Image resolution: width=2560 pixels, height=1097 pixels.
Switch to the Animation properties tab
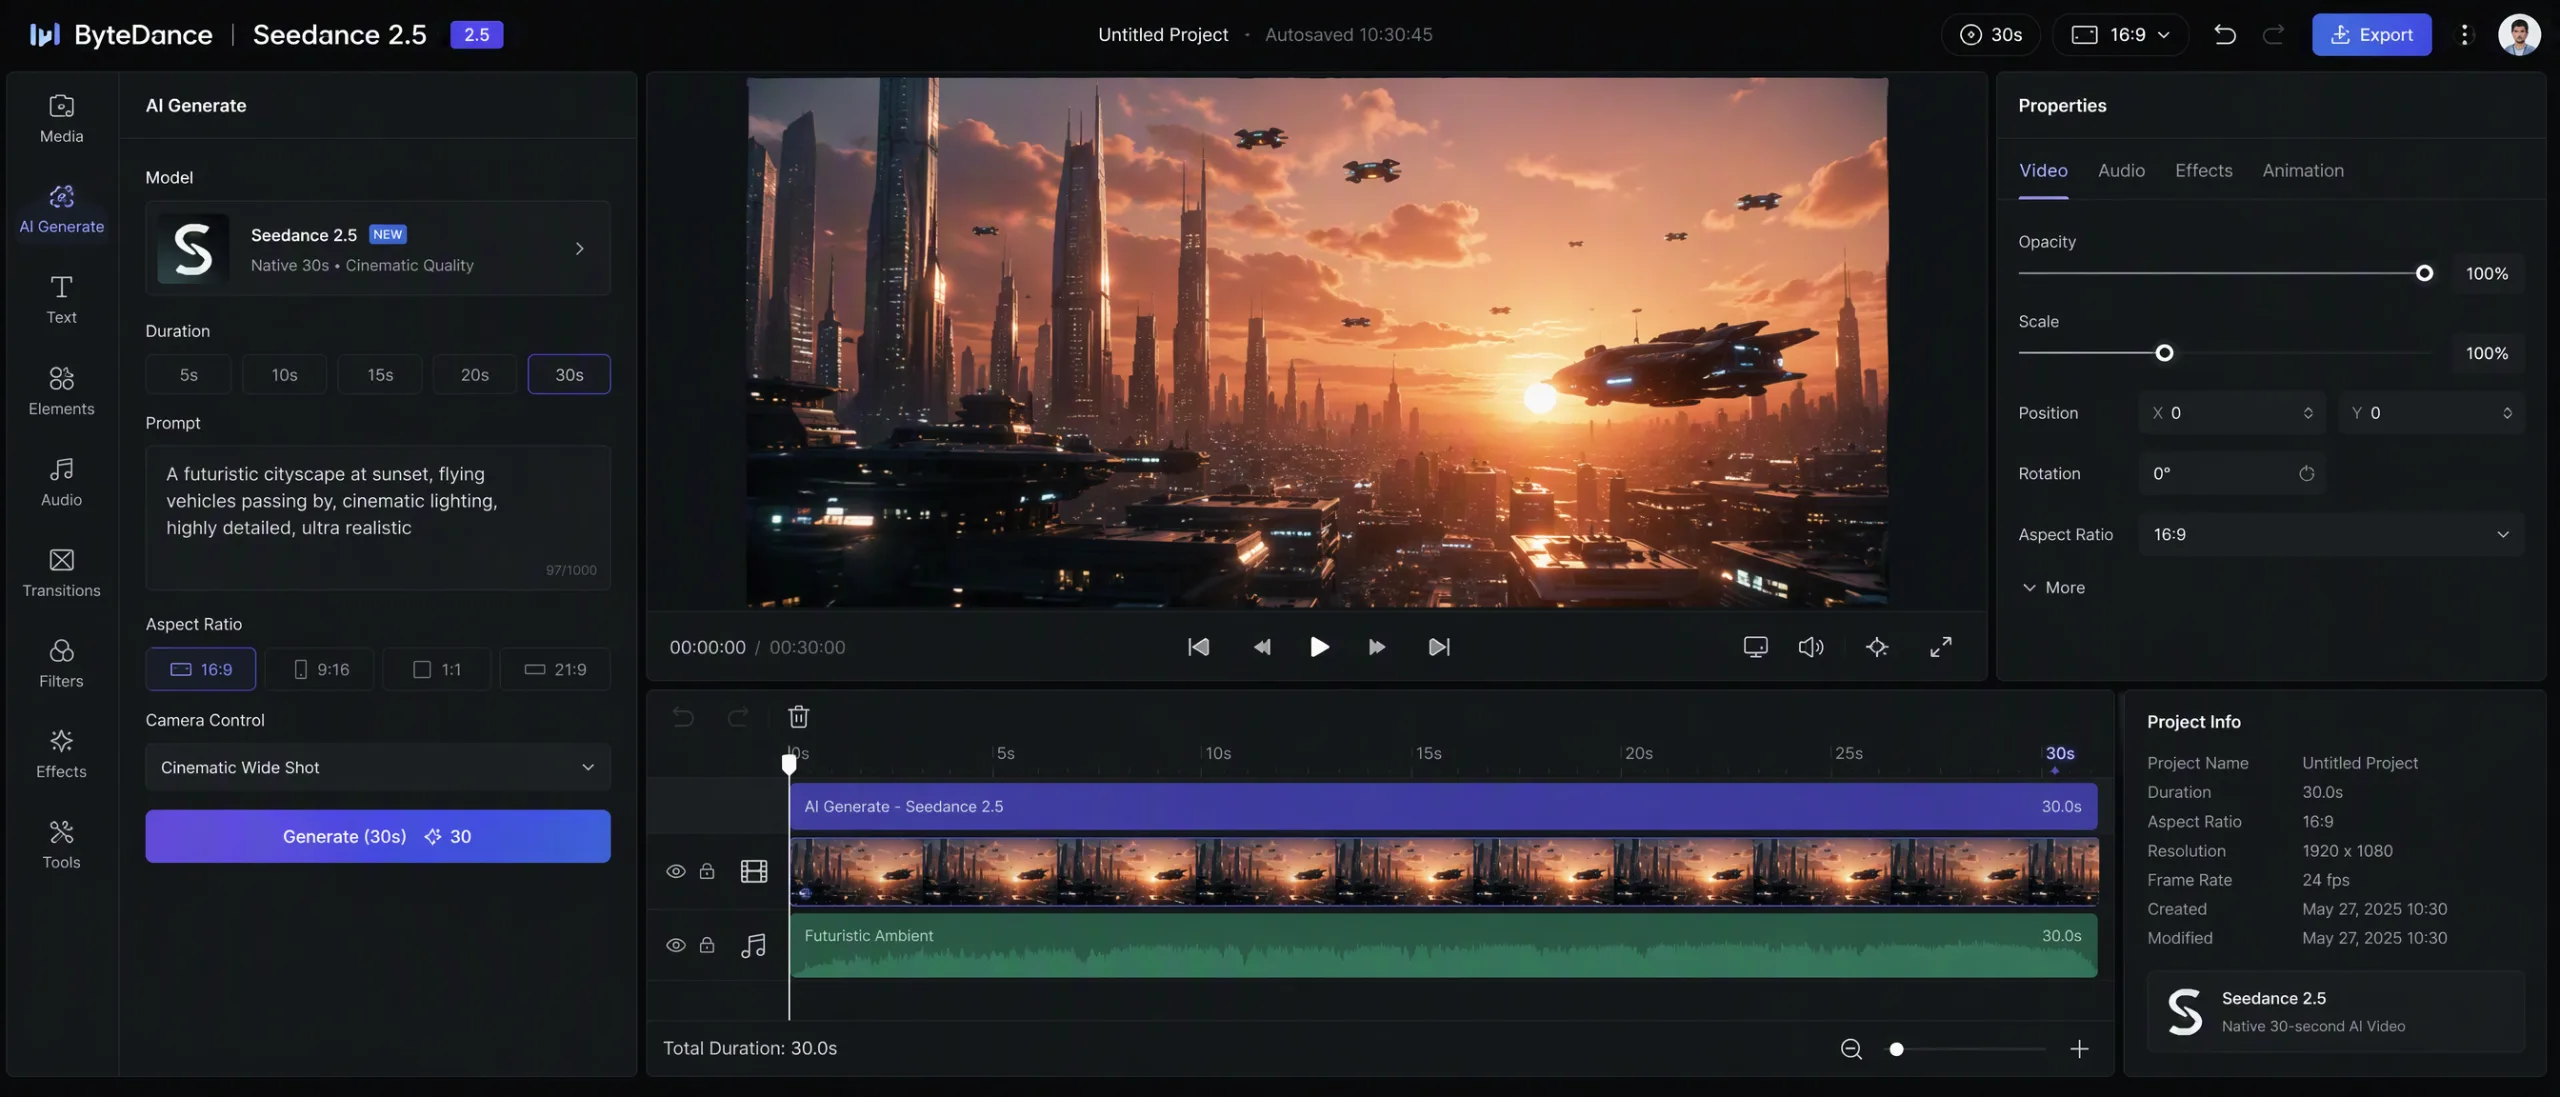(2303, 171)
